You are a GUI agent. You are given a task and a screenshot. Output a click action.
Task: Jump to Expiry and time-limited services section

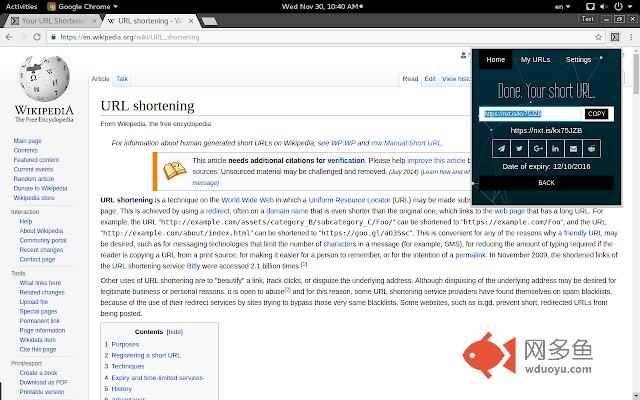157,378
